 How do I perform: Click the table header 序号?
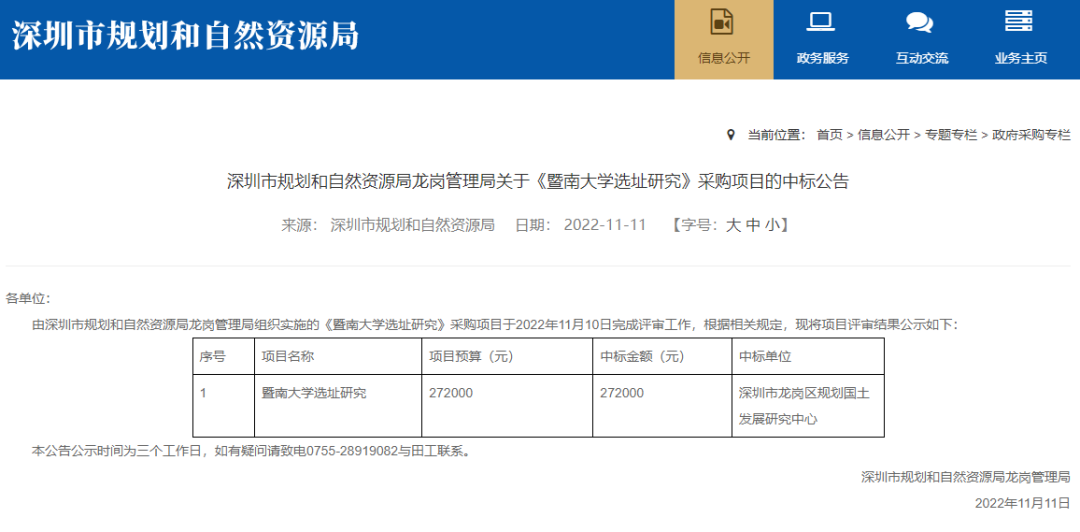click(212, 356)
